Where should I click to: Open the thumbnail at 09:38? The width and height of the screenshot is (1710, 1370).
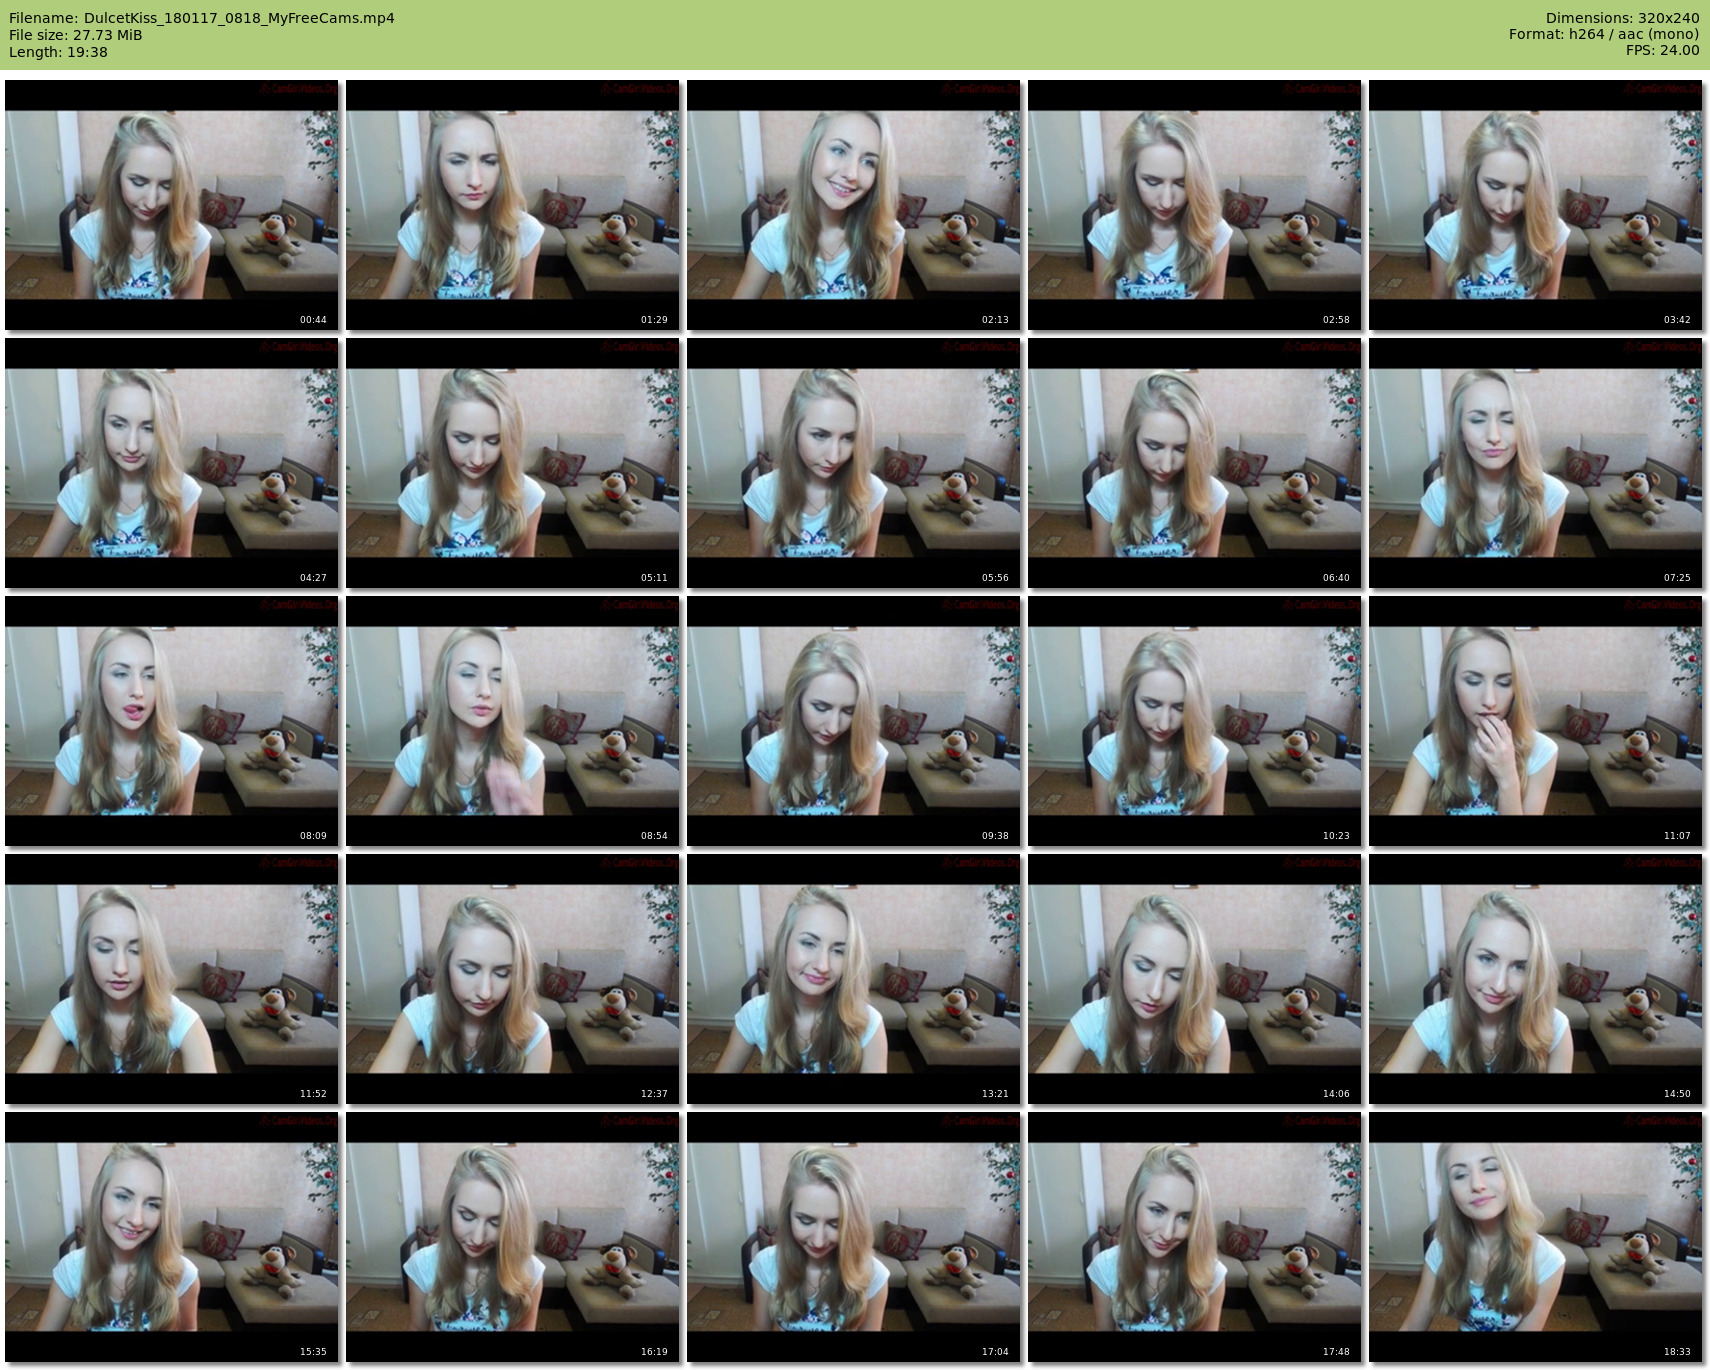tap(854, 721)
